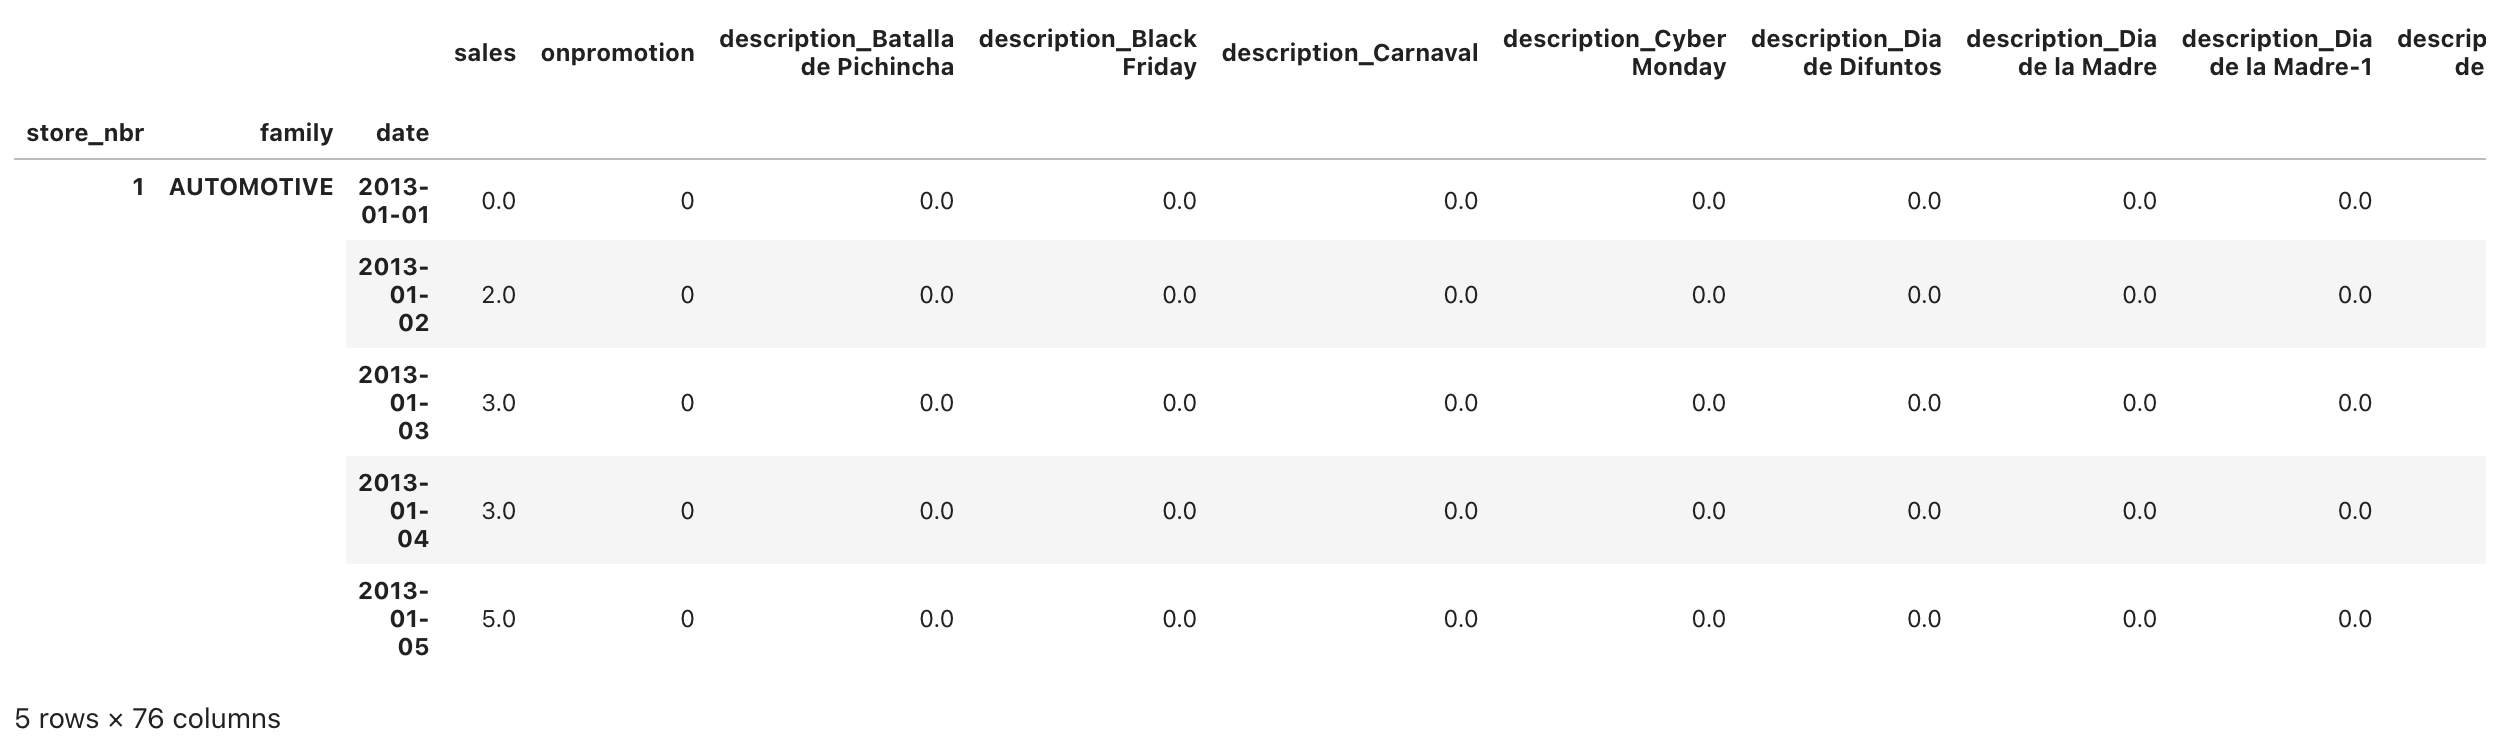This screenshot has width=2506, height=748.
Task: Click the 2013-01-01 date row label
Action: [x=394, y=201]
